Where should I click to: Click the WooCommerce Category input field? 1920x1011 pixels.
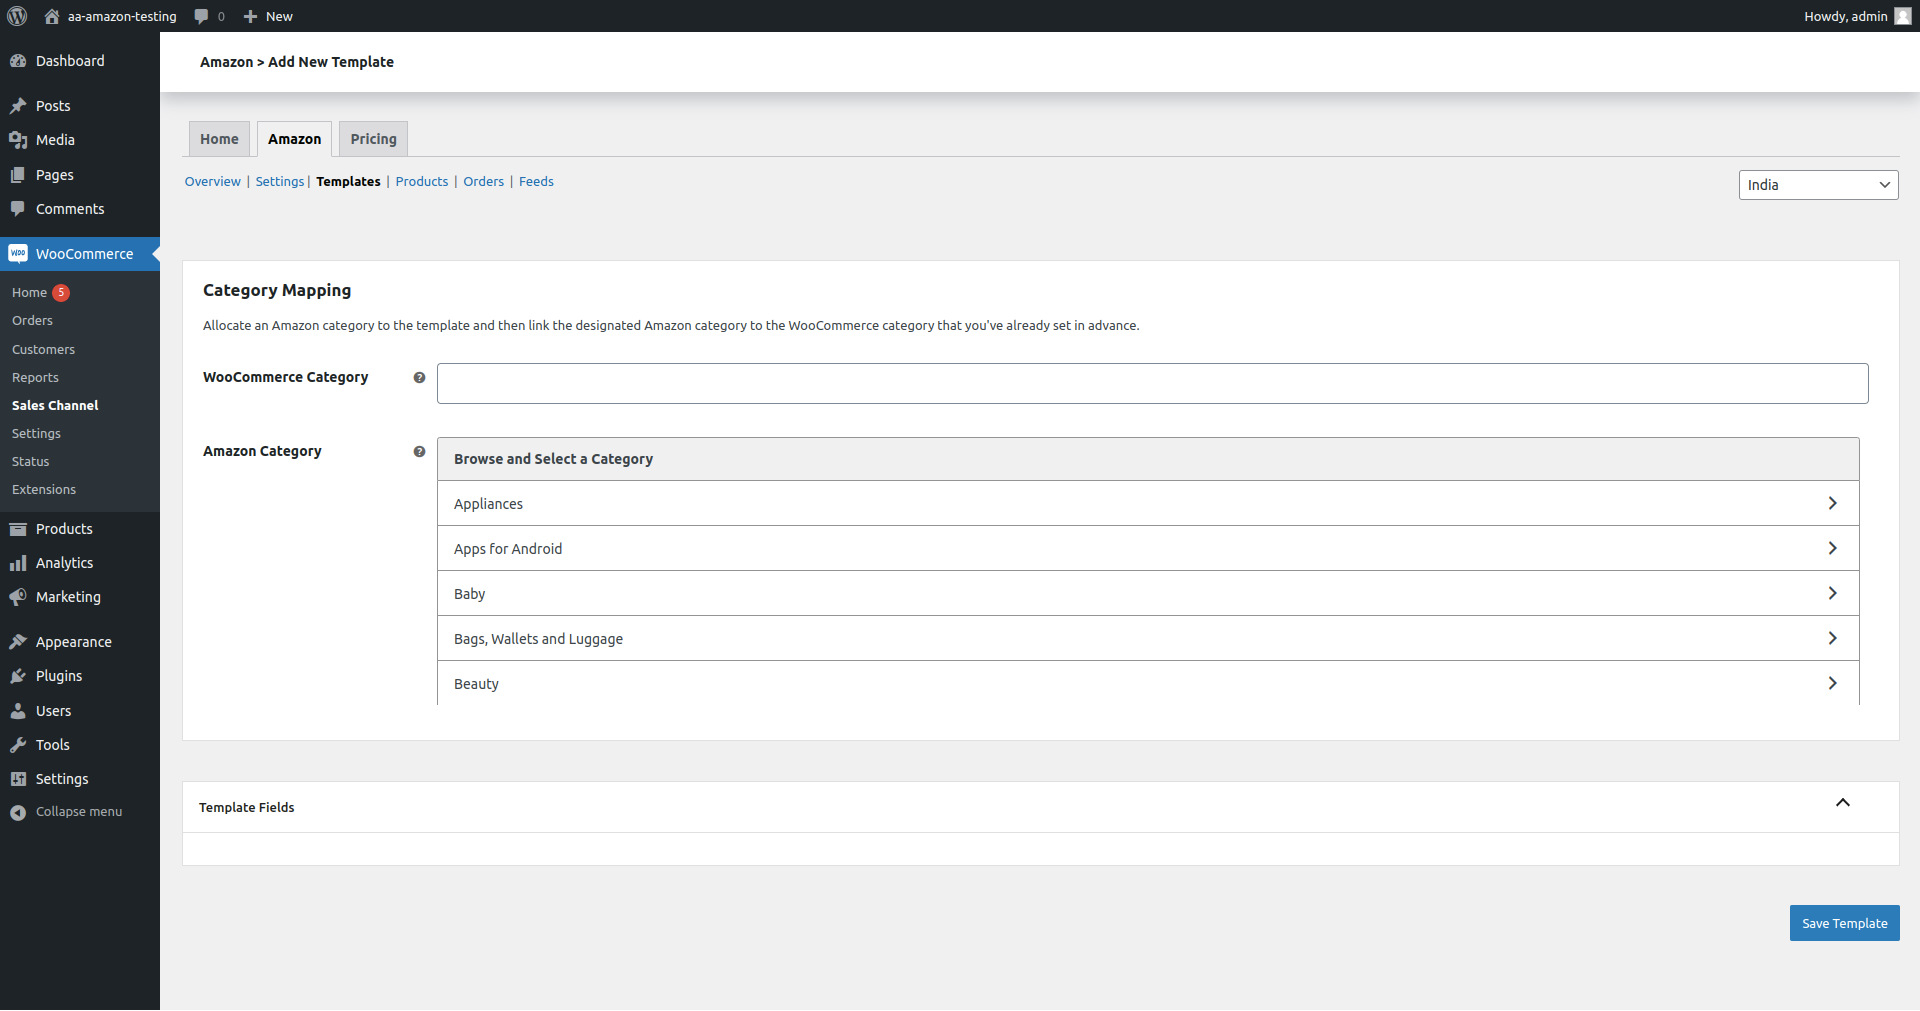click(x=1152, y=384)
